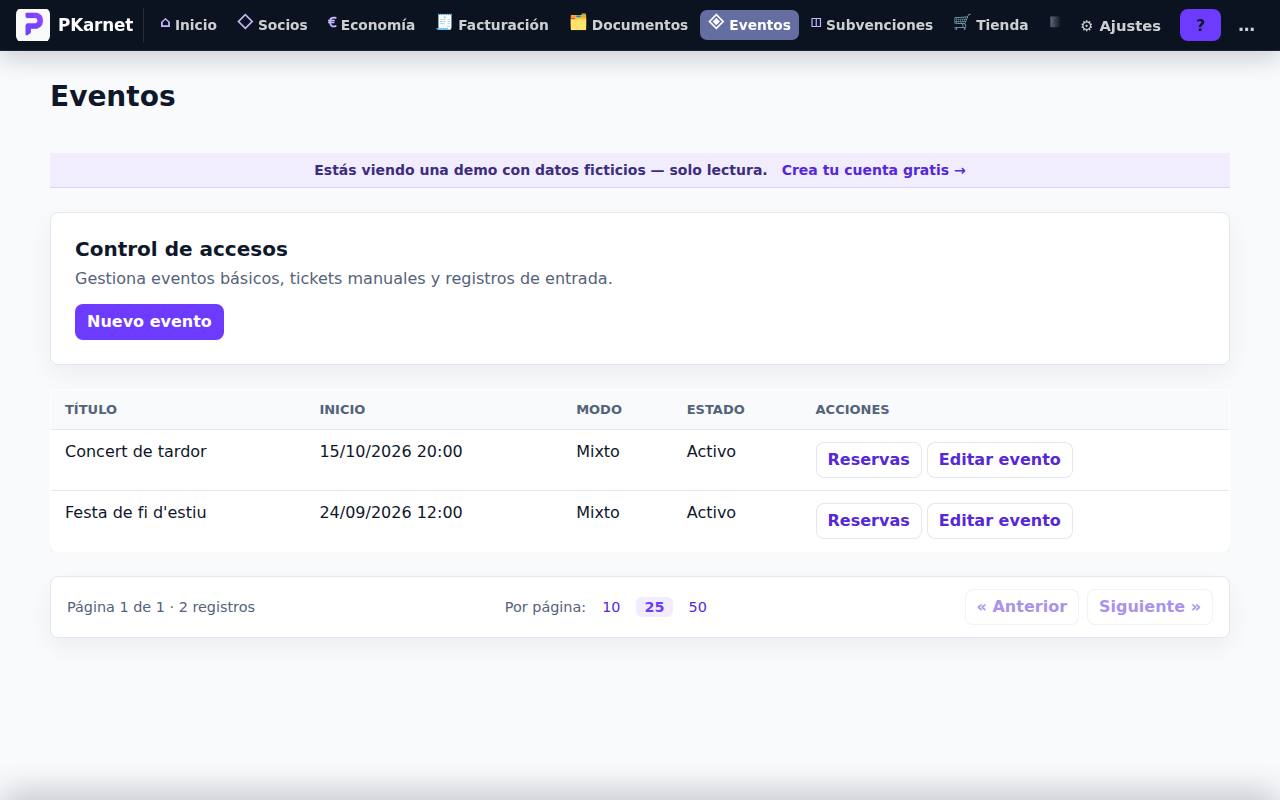This screenshot has height=800, width=1280.
Task: Open Reservas for Festa de fi d'estiu
Action: 868,521
